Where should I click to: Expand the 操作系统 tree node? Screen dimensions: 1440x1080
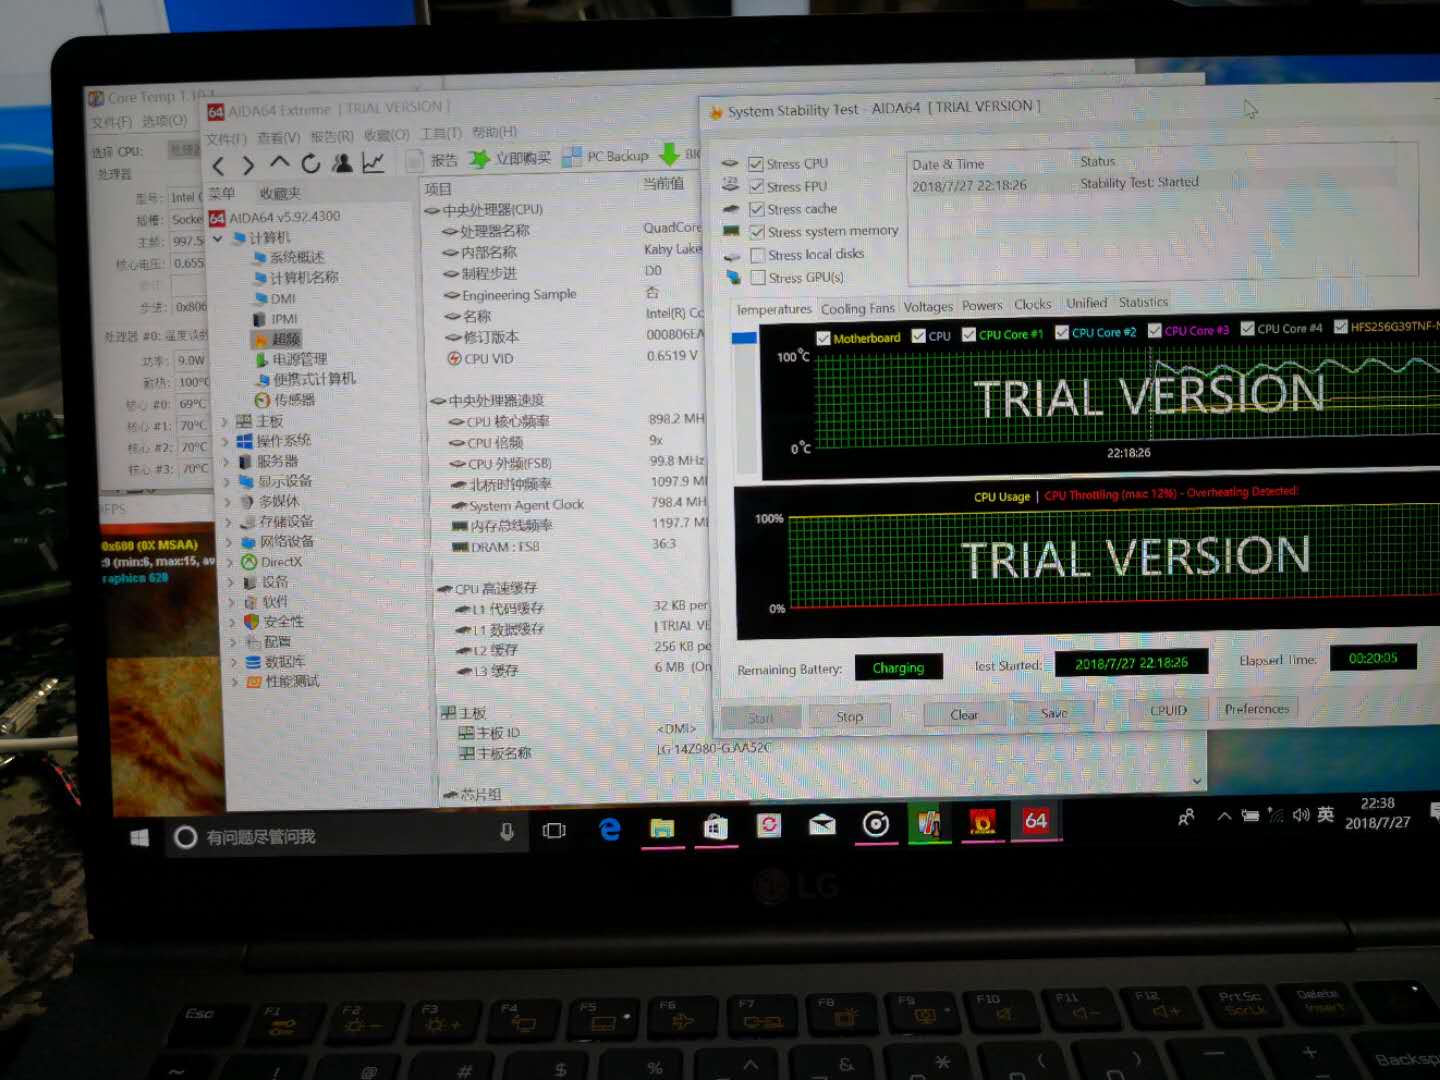coord(225,442)
